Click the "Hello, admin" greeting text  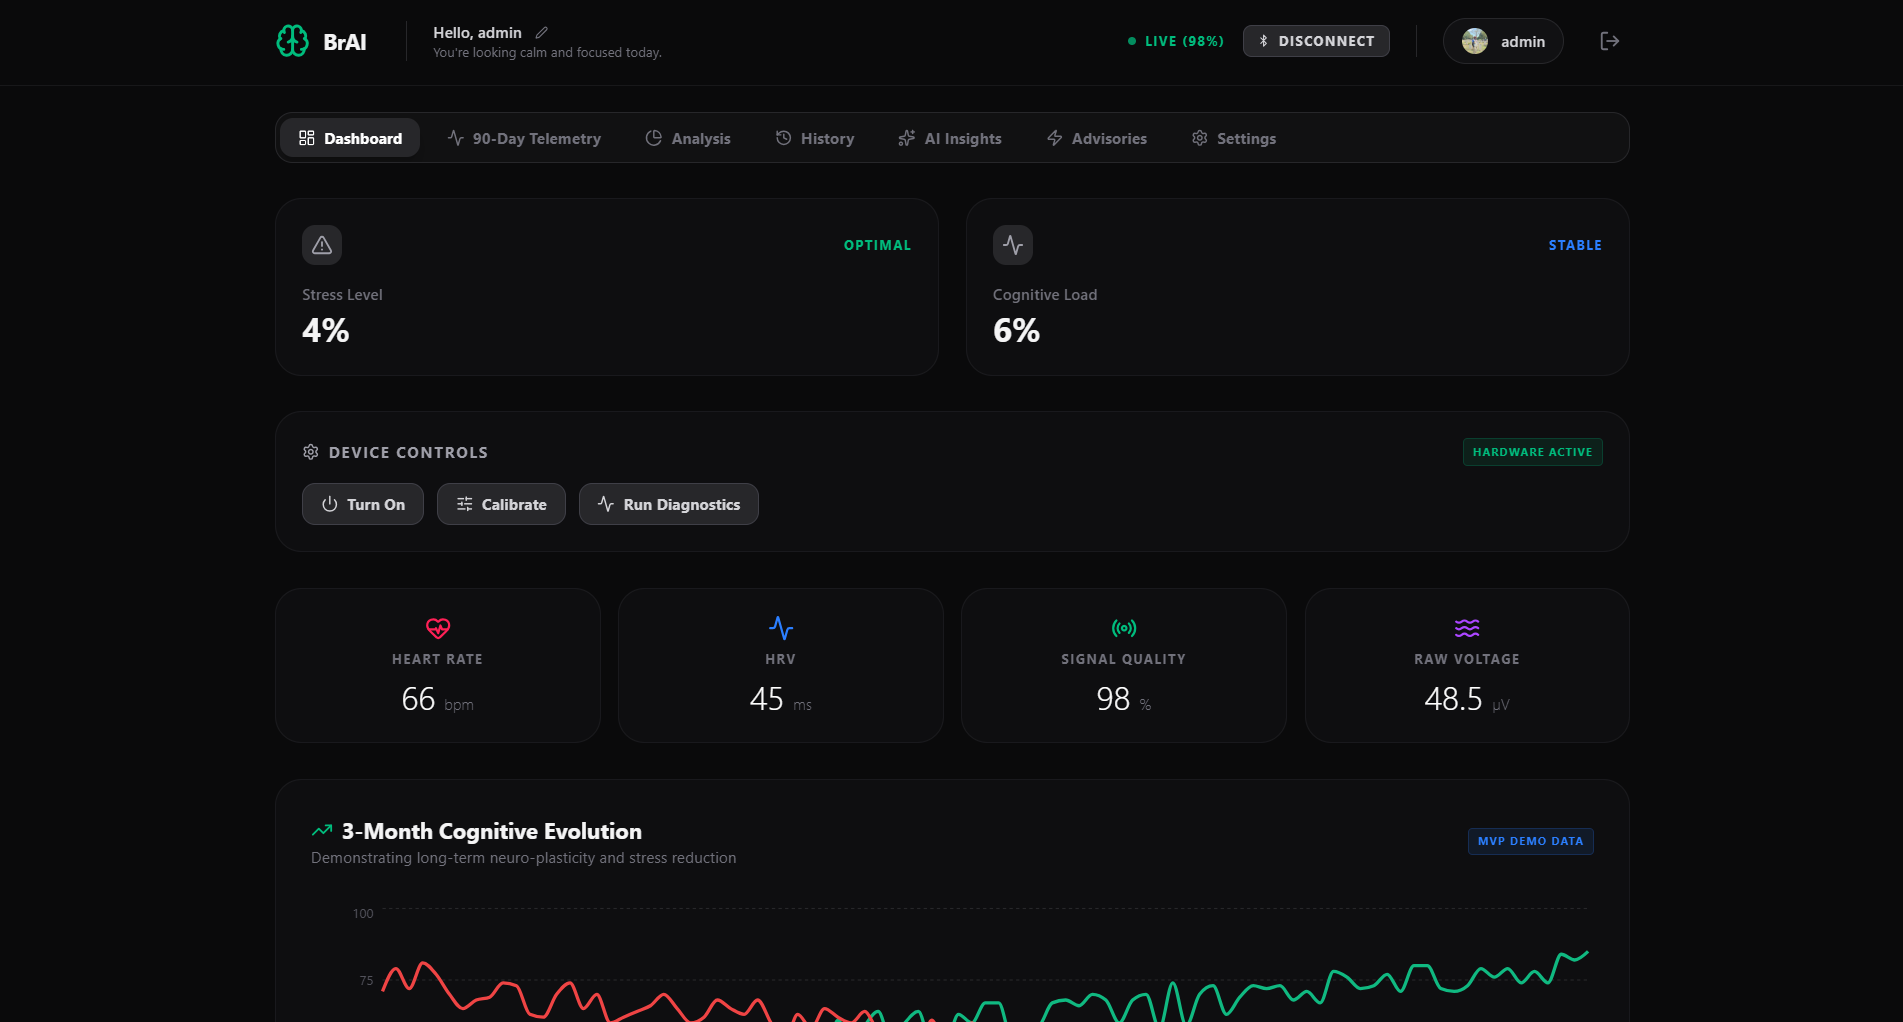(x=477, y=33)
